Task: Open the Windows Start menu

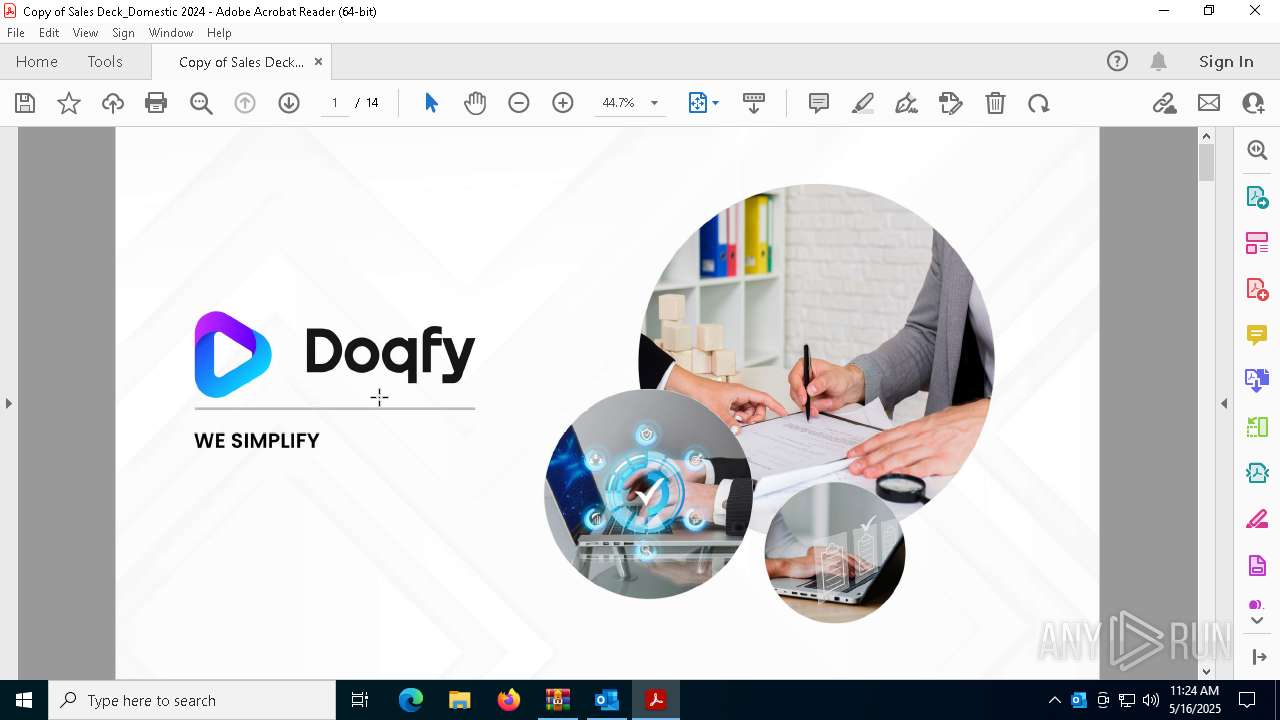Action: click(24, 700)
